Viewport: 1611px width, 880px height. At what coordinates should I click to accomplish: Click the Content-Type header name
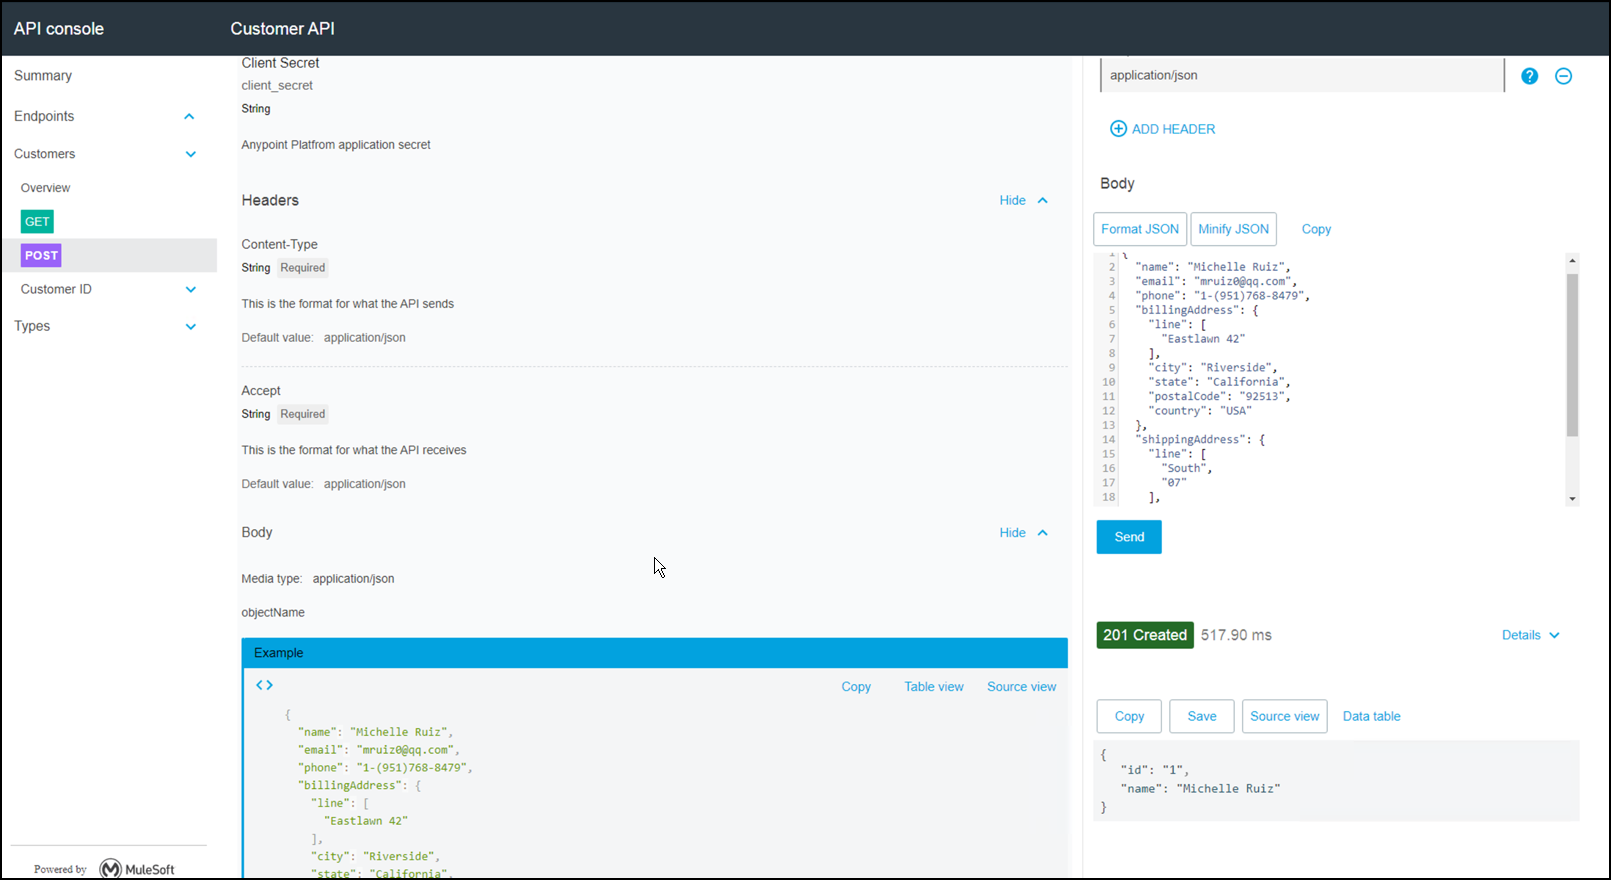279,244
